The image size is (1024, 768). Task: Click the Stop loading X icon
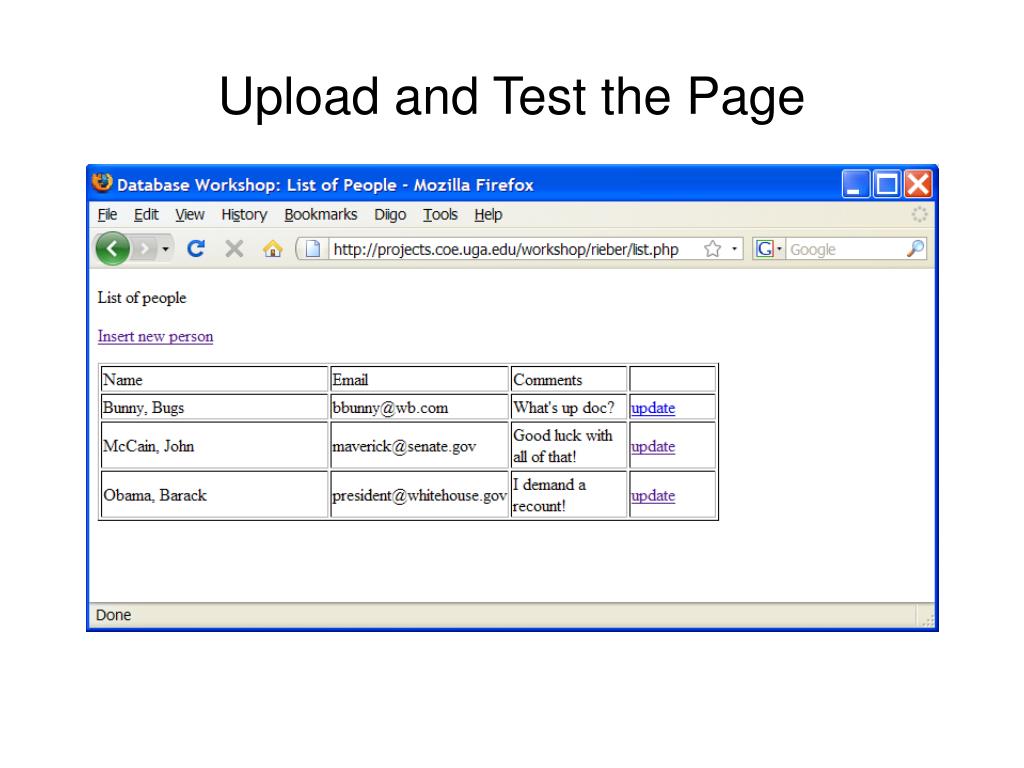point(234,248)
